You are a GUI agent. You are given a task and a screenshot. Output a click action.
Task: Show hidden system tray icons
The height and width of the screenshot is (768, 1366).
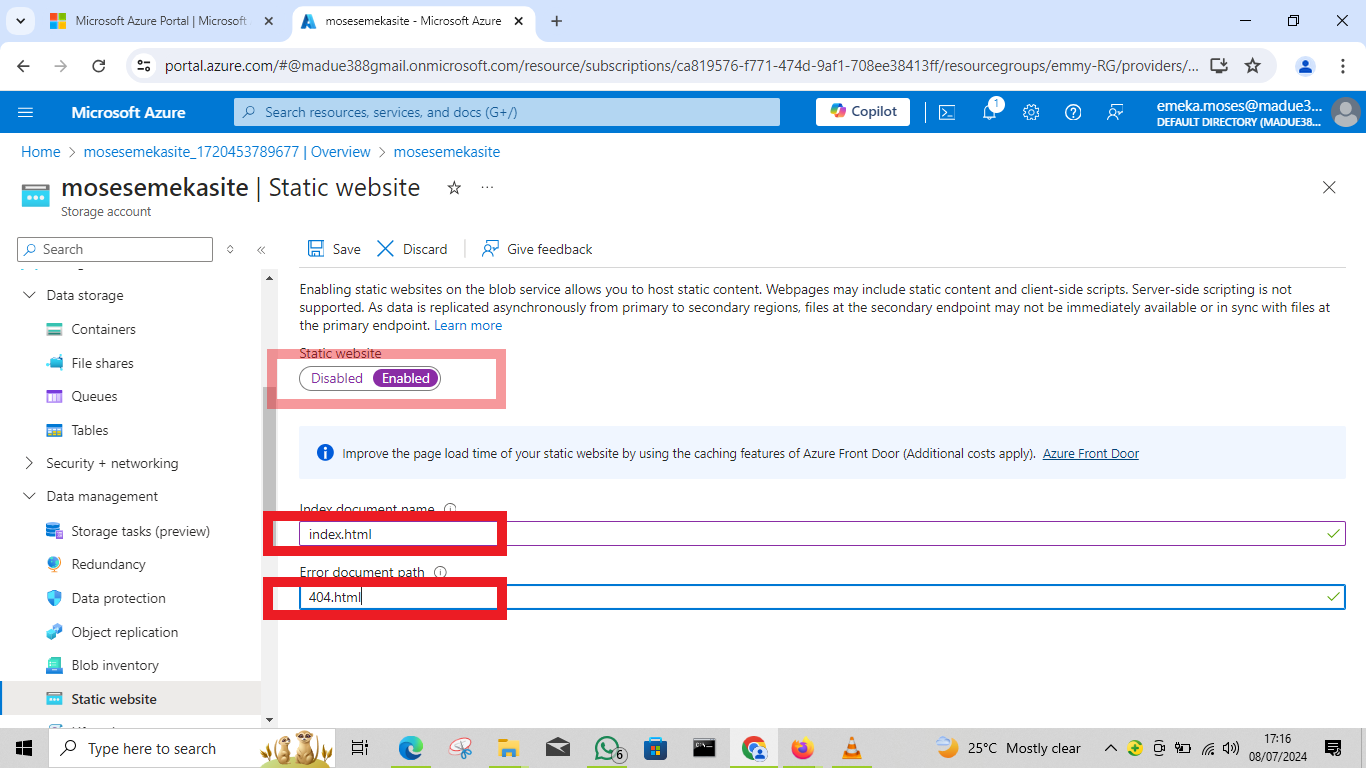click(1110, 748)
